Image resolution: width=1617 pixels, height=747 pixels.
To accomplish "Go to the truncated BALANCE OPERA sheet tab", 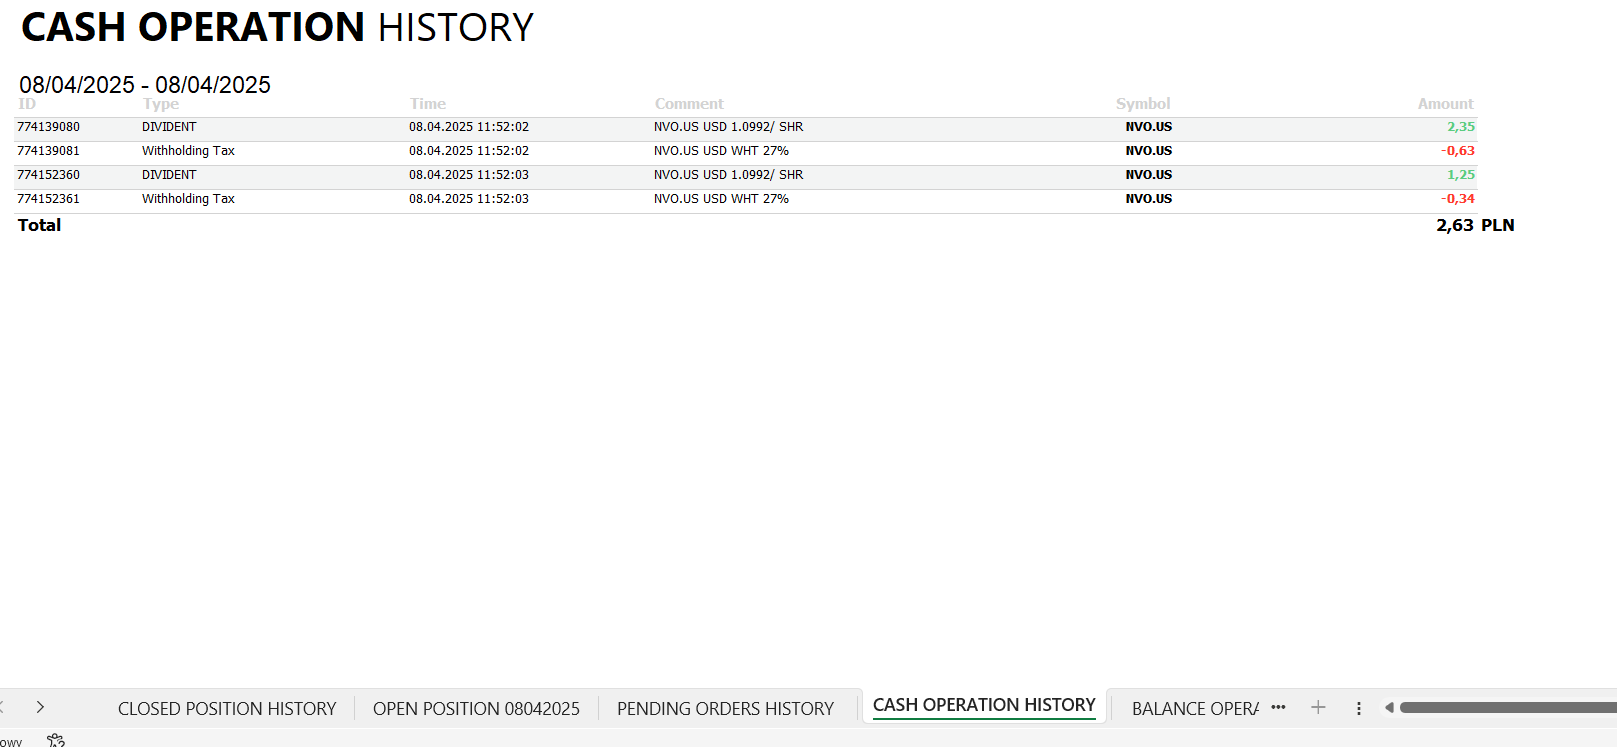I will 1194,708.
